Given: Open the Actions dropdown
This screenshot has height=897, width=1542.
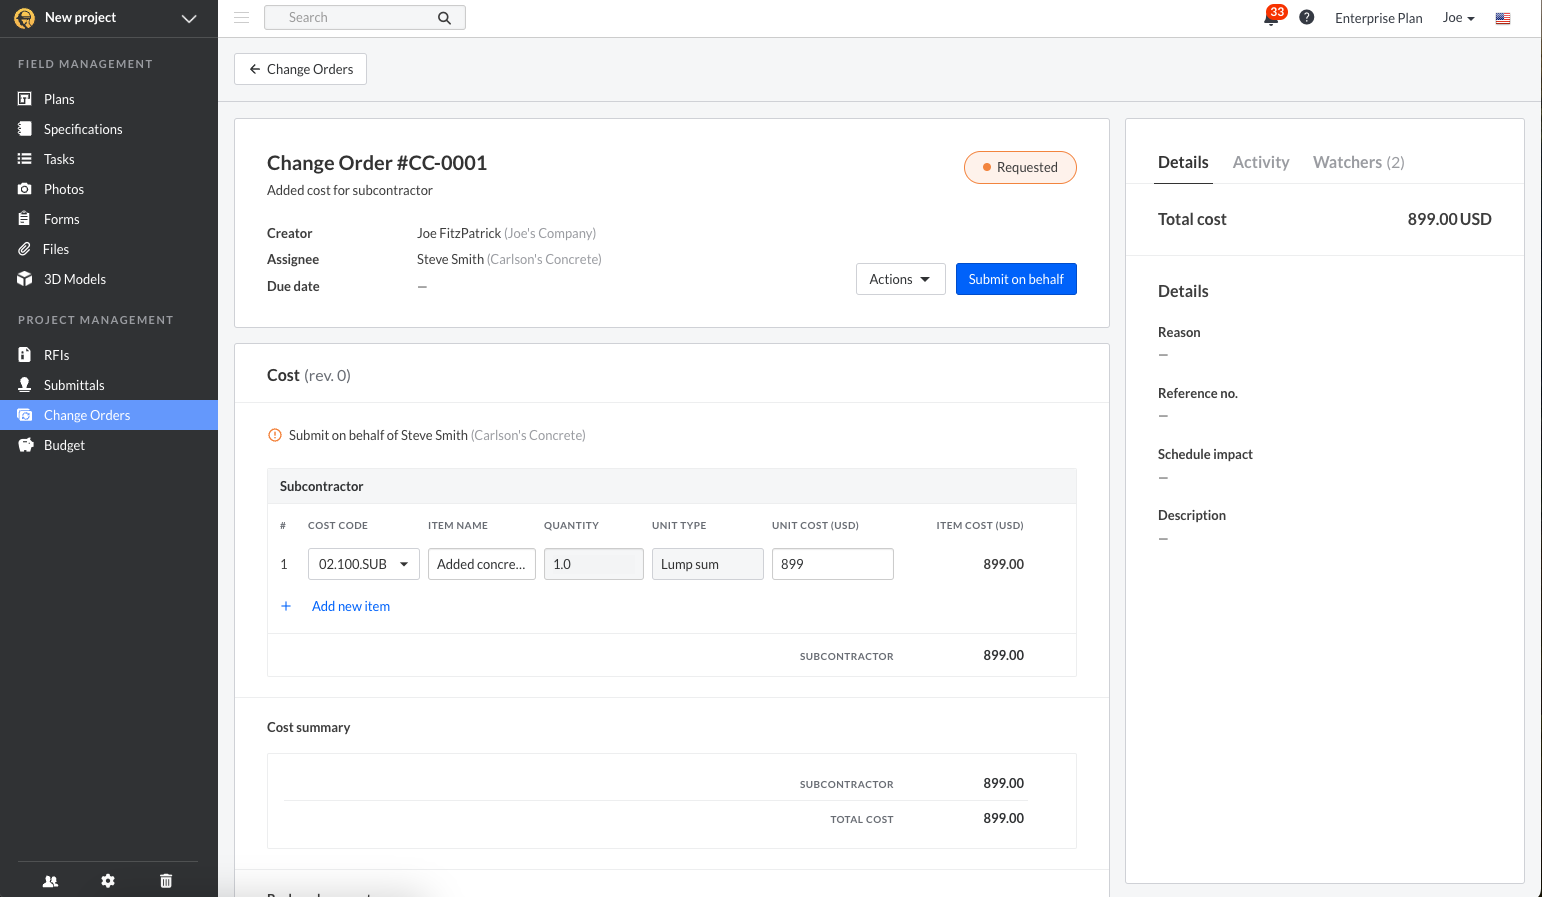Looking at the screenshot, I should coord(900,279).
